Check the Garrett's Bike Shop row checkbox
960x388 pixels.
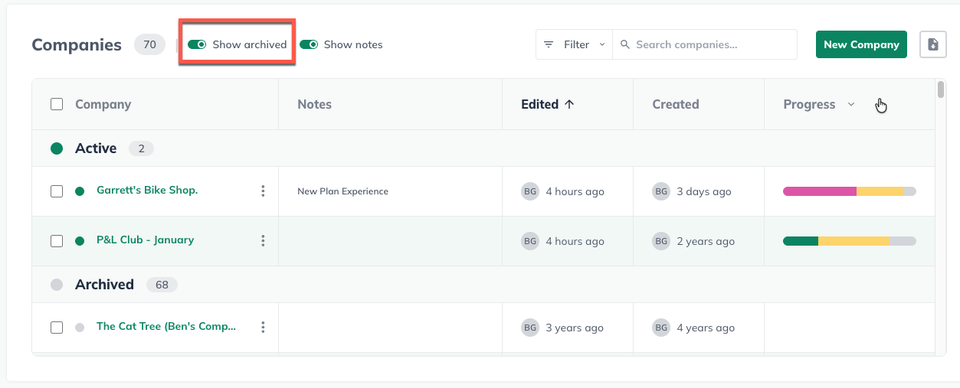tap(56, 192)
